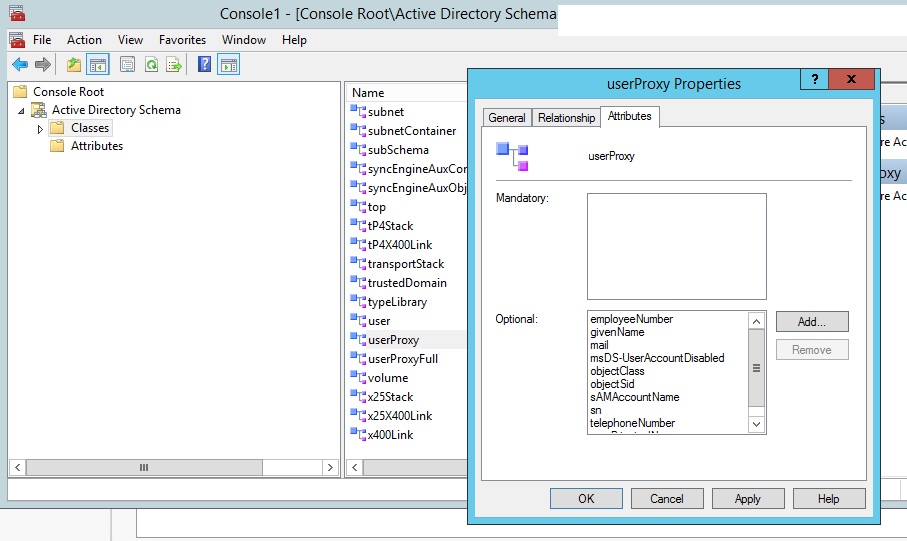Click the MMC system icon beside File menu
This screenshot has height=541, width=907.
pyautogui.click(x=17, y=40)
